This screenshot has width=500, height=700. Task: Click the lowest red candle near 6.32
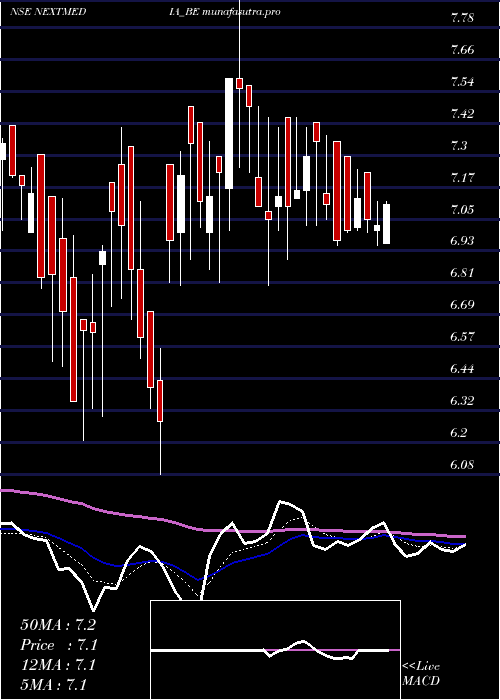click(160, 400)
